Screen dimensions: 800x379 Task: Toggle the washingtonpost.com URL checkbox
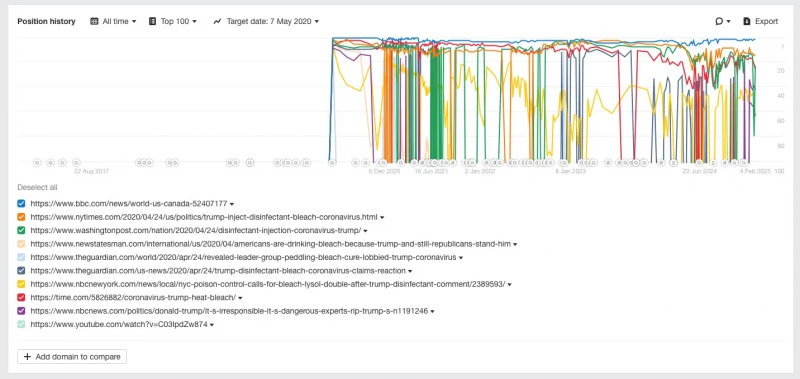[21, 230]
